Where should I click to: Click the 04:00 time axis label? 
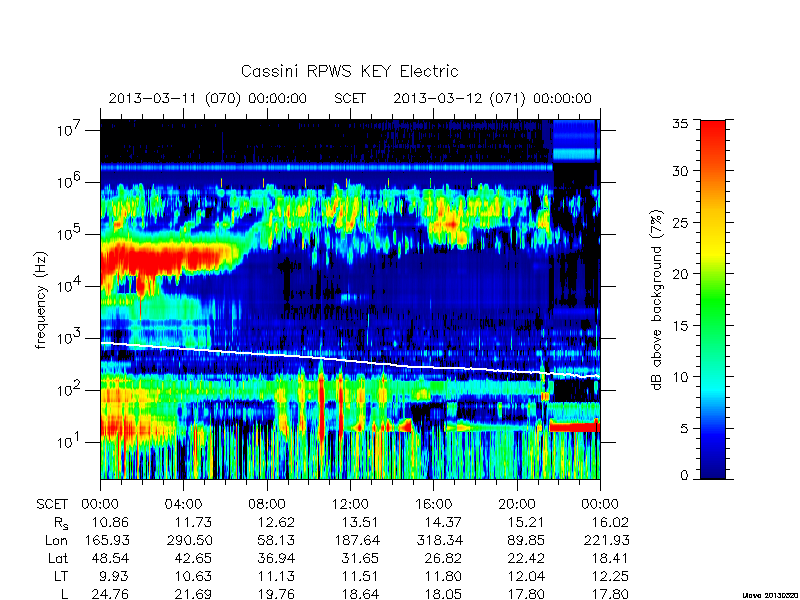(183, 505)
